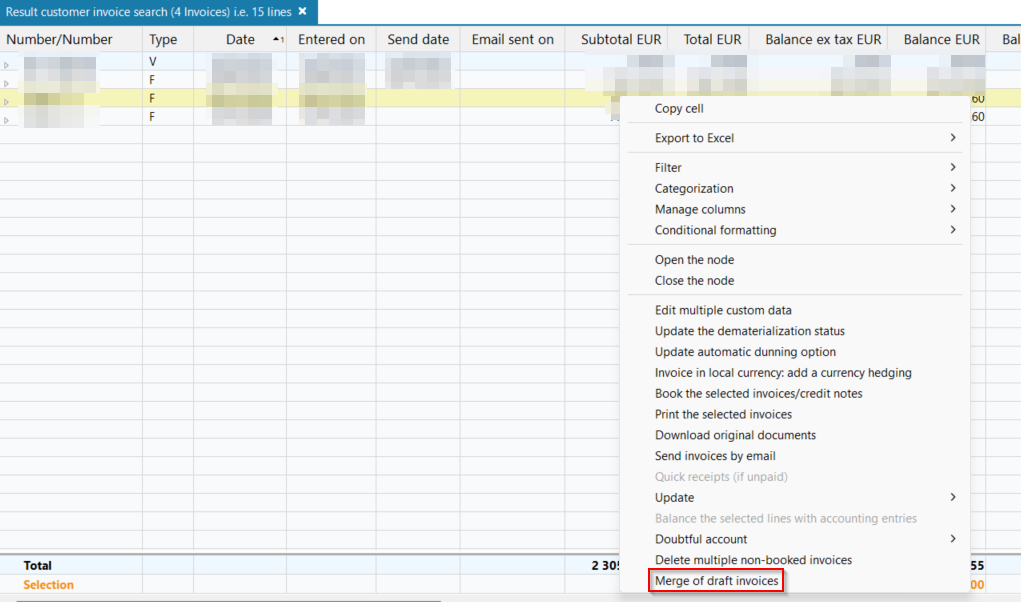Screen dimensions: 1021x602
Task: Click Download original documents
Action: pos(735,435)
